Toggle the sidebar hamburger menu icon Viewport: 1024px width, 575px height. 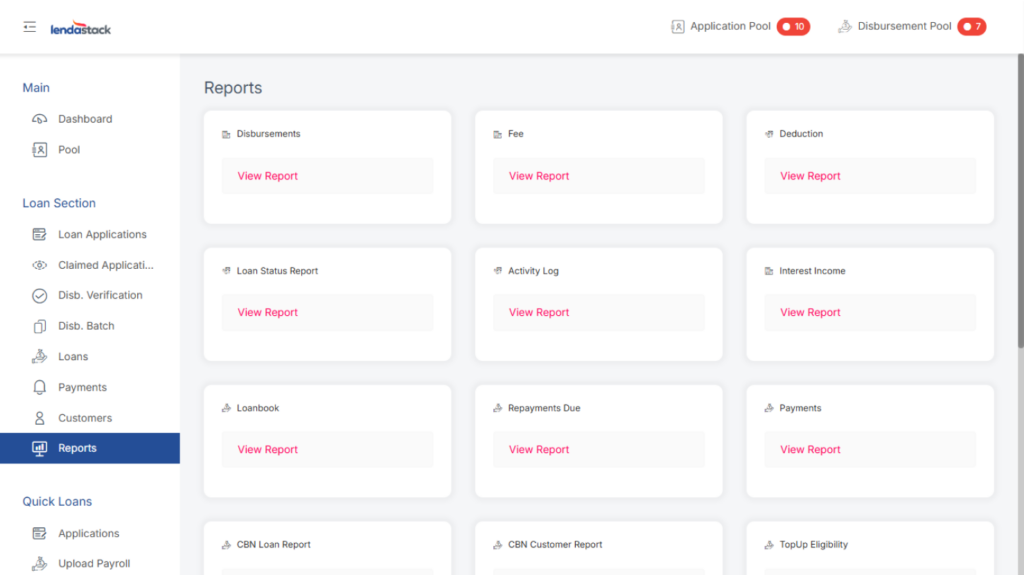point(29,27)
